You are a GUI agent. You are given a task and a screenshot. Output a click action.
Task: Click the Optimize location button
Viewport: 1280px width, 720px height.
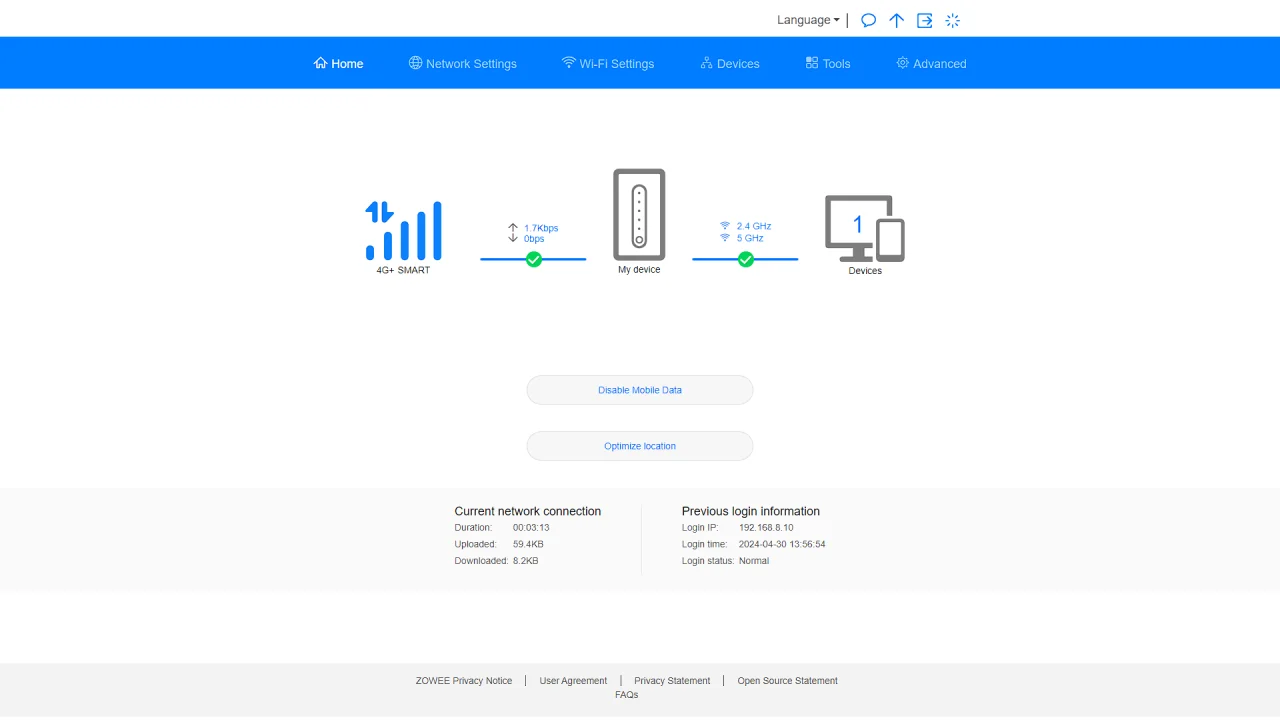pyautogui.click(x=640, y=446)
